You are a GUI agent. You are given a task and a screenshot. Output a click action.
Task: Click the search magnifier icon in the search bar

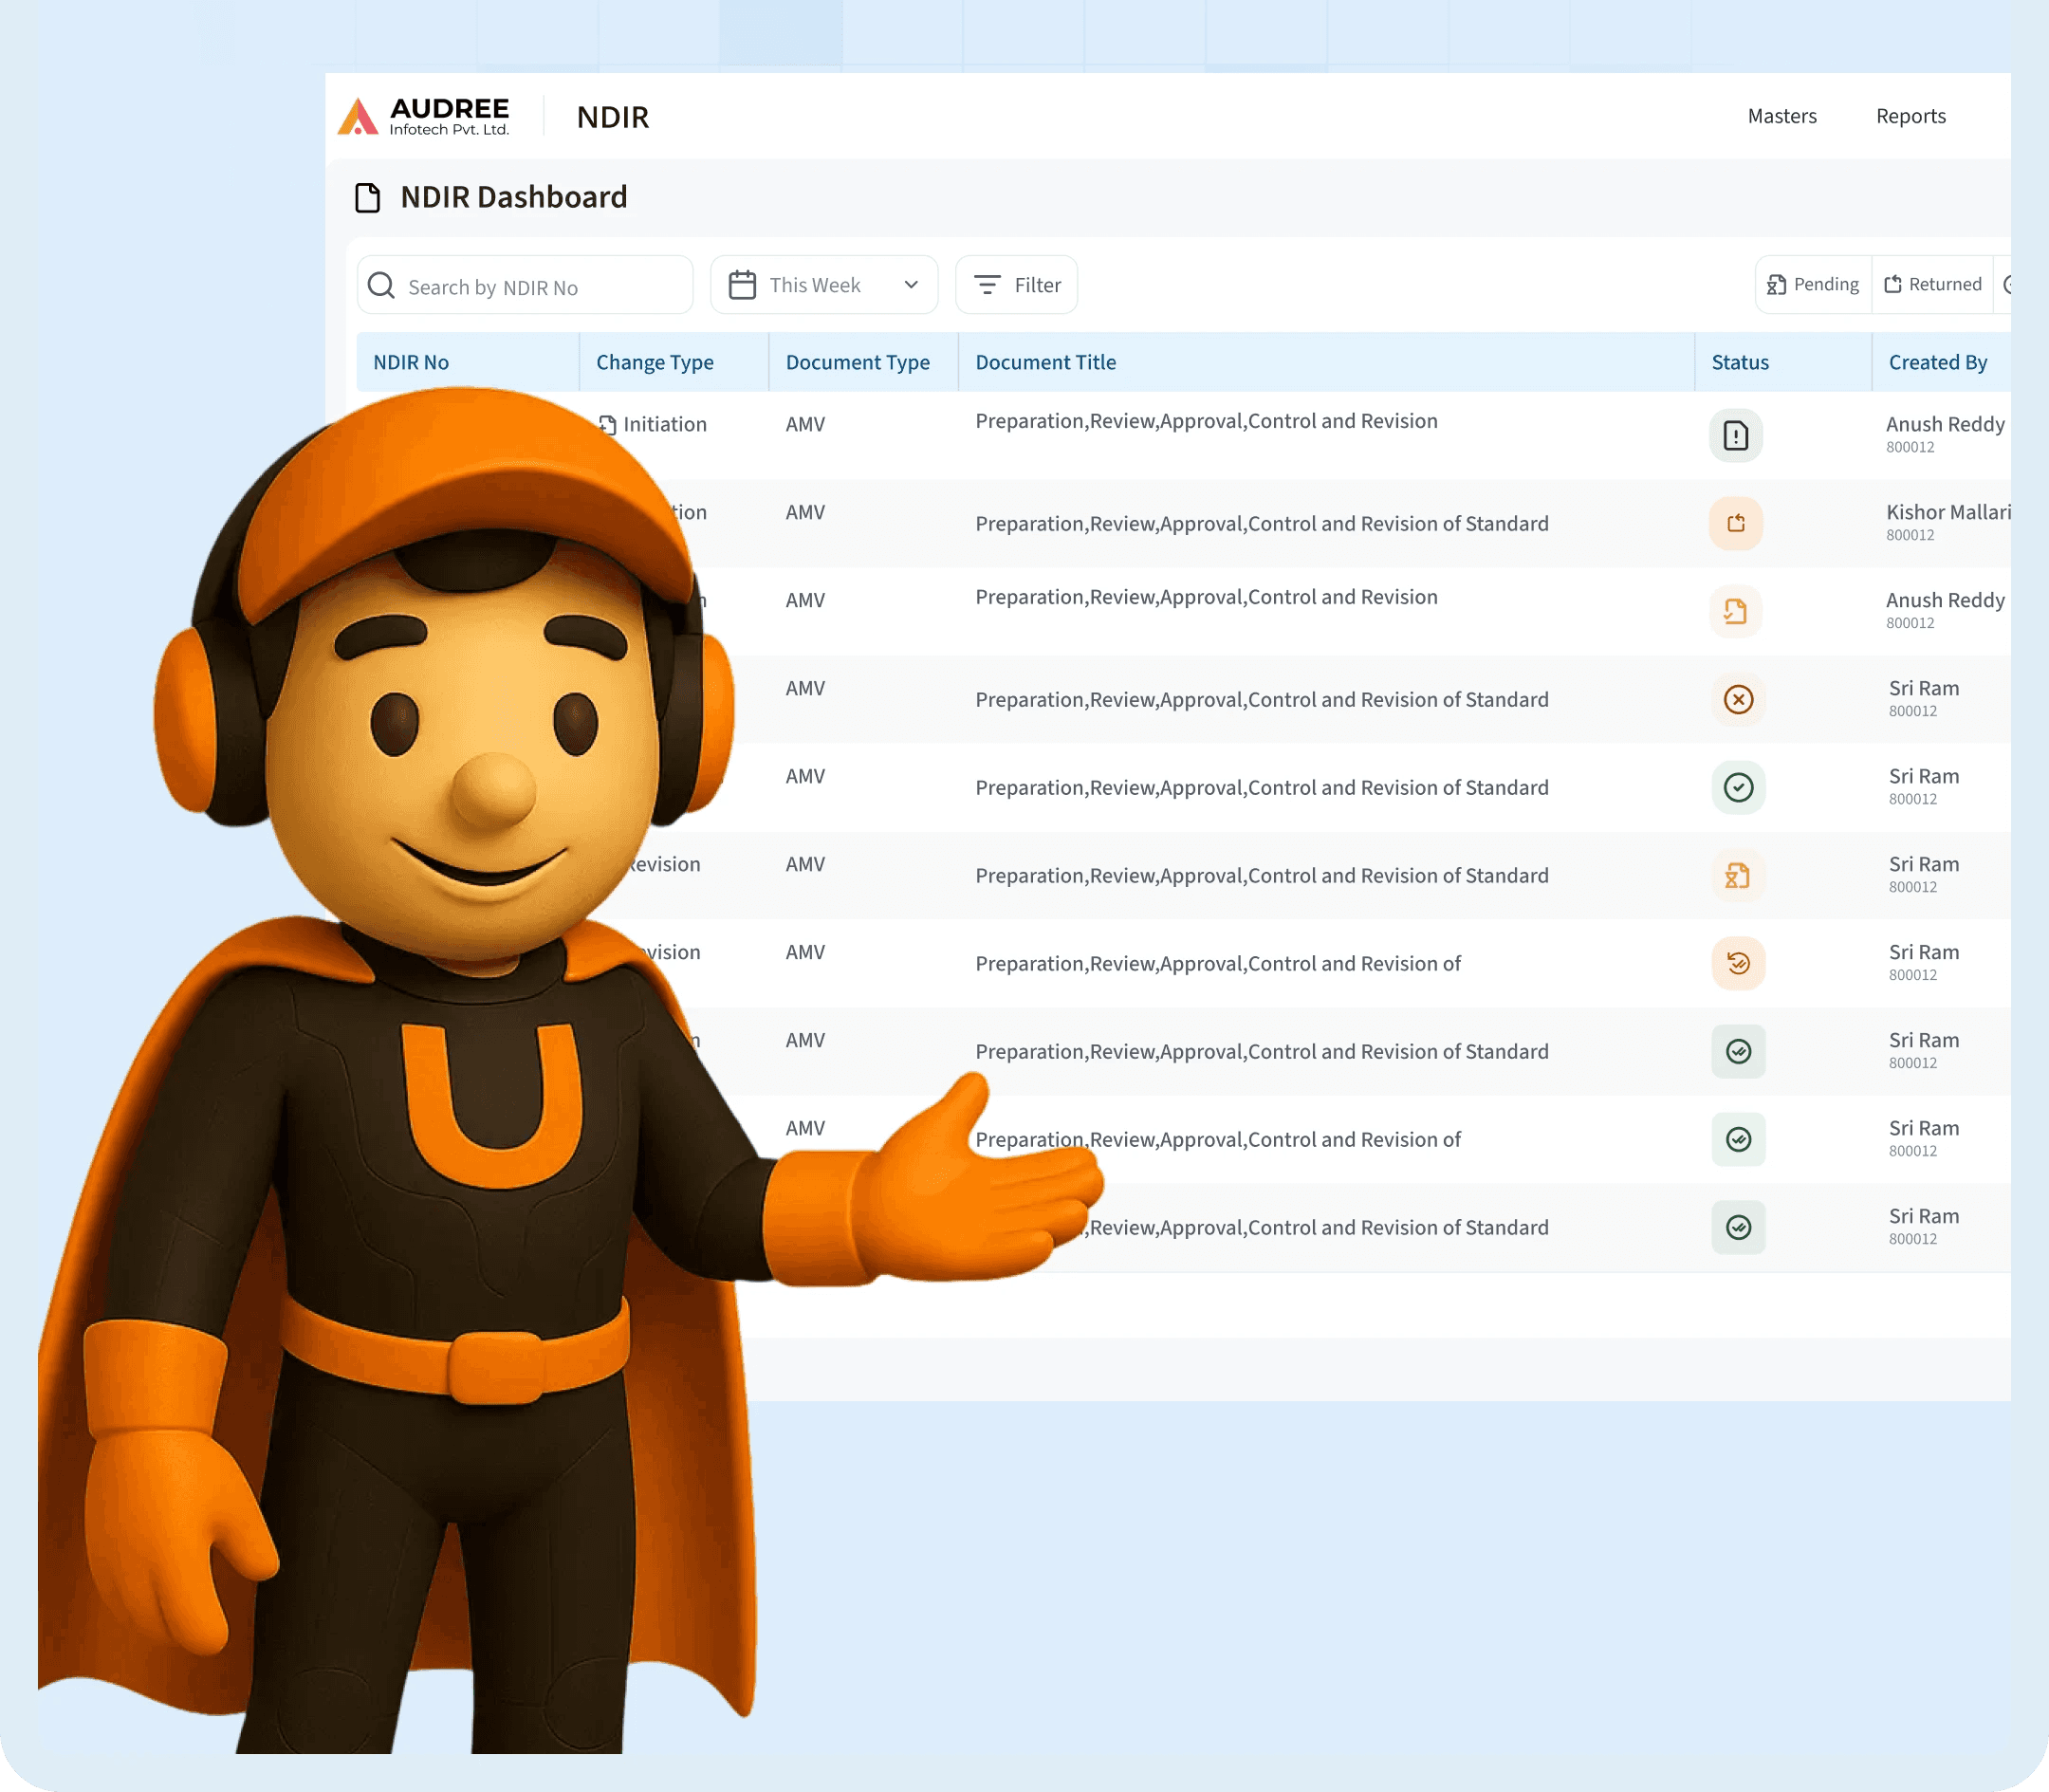pos(382,285)
